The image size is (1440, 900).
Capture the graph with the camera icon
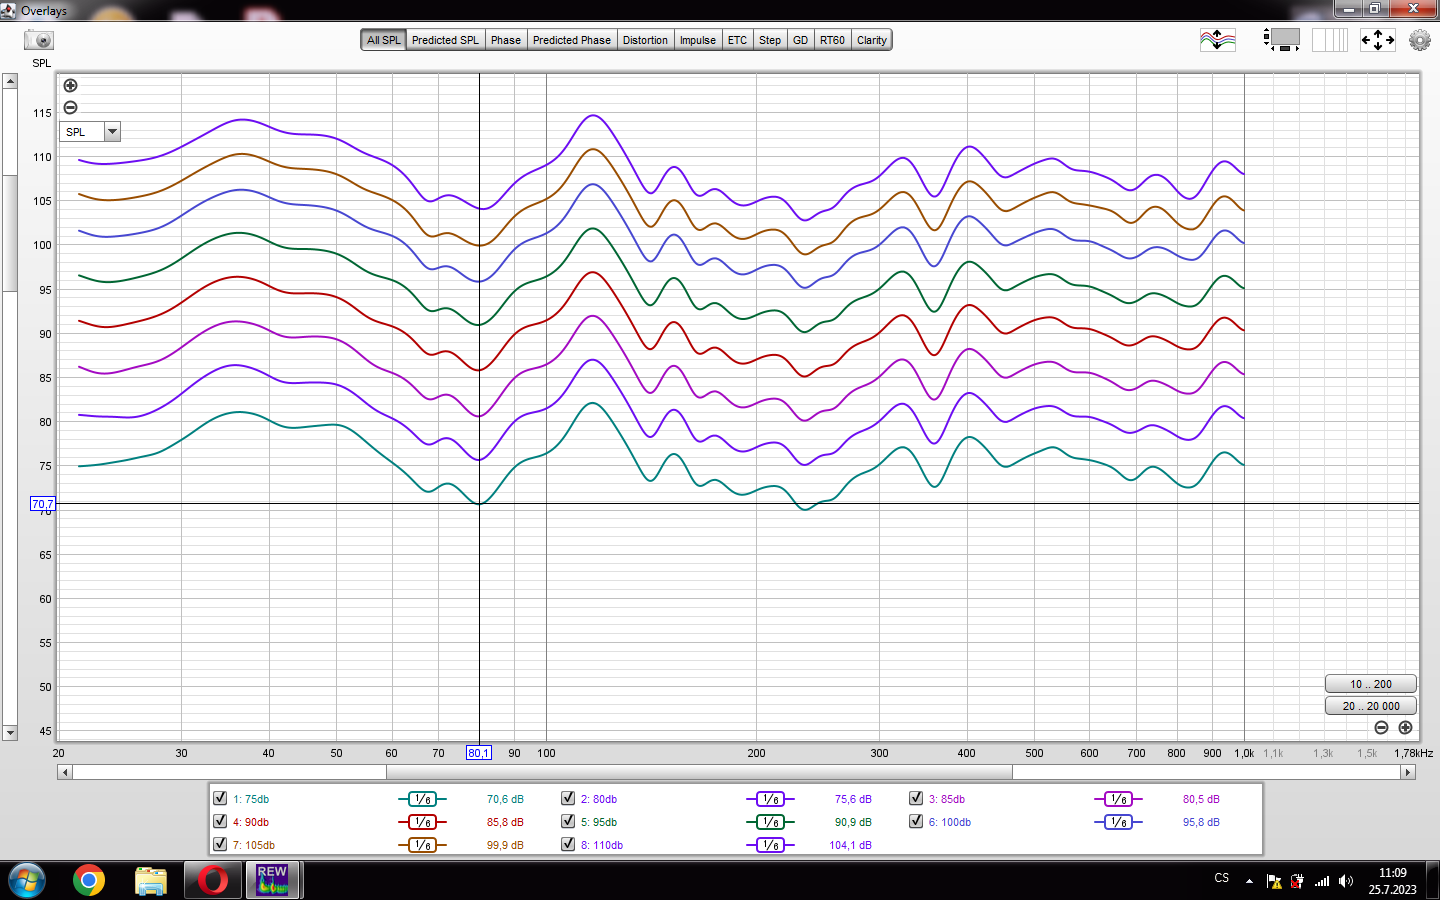(39, 40)
